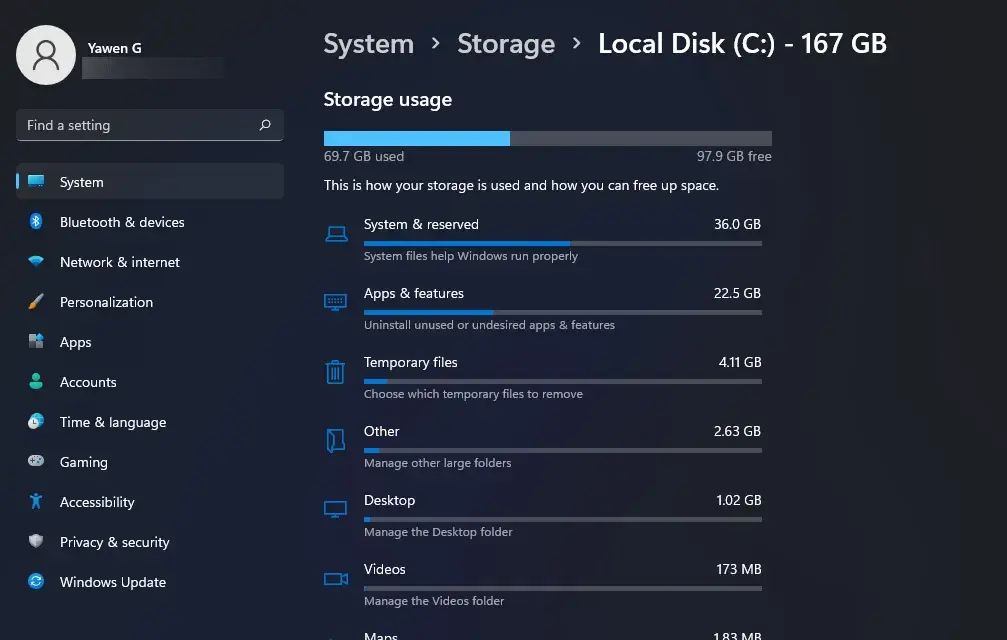1007x640 pixels.
Task: Open the System category in sidebar
Action: pyautogui.click(x=150, y=182)
